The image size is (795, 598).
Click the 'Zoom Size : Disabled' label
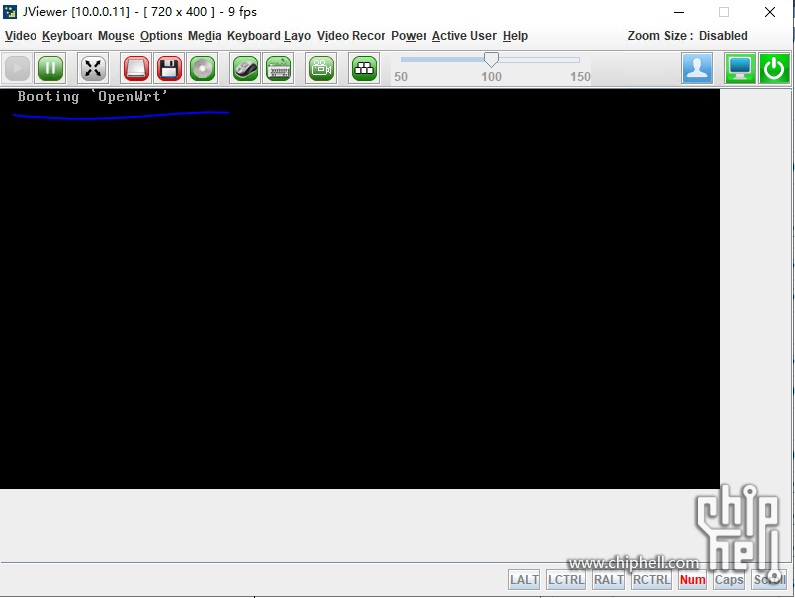(x=688, y=36)
